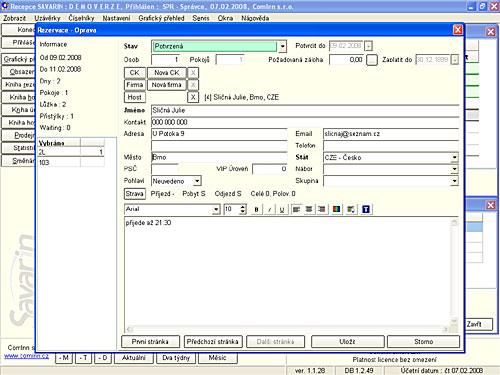This screenshot has height=375, width=500.
Task: Center the note text
Action: pos(309,209)
